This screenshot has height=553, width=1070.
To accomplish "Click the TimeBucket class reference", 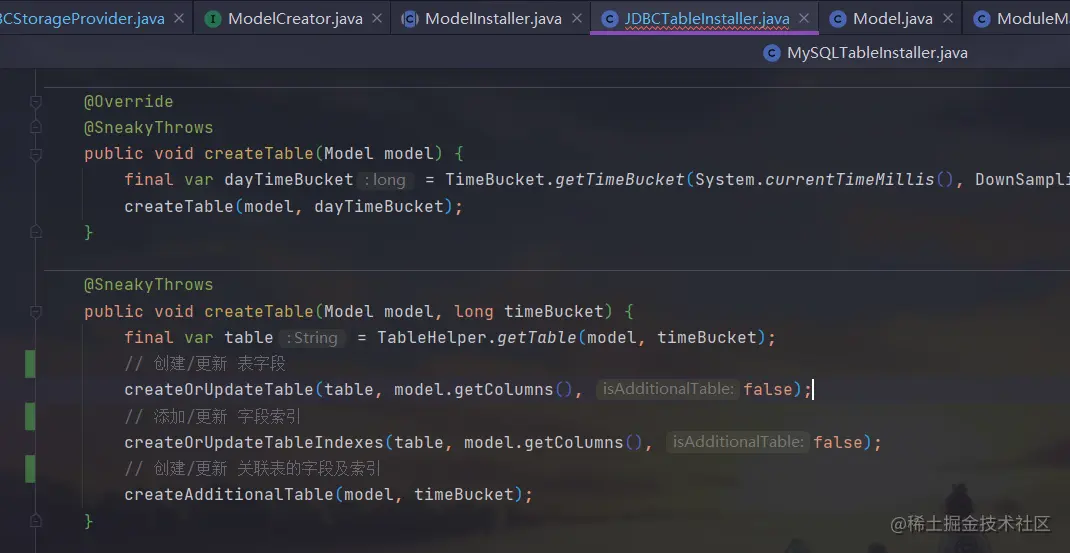I will click(495, 180).
